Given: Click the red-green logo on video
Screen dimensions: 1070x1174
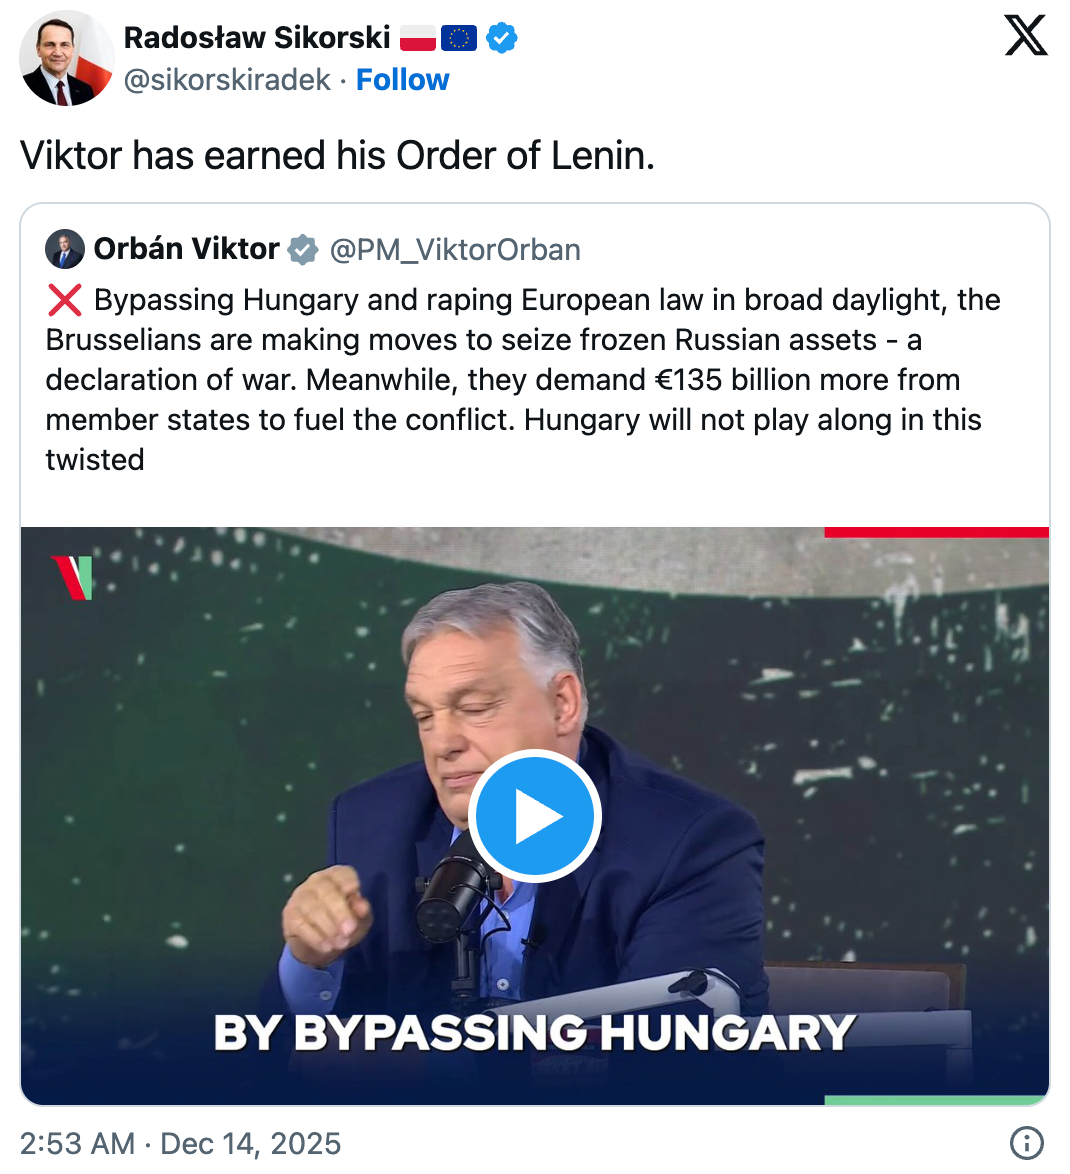Looking at the screenshot, I should pos(73,577).
